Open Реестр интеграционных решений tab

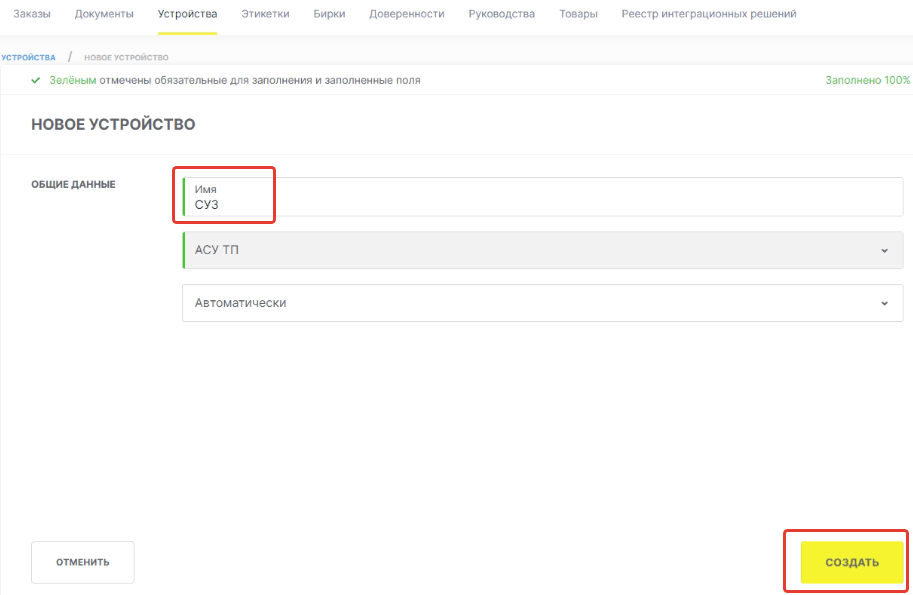coord(709,14)
